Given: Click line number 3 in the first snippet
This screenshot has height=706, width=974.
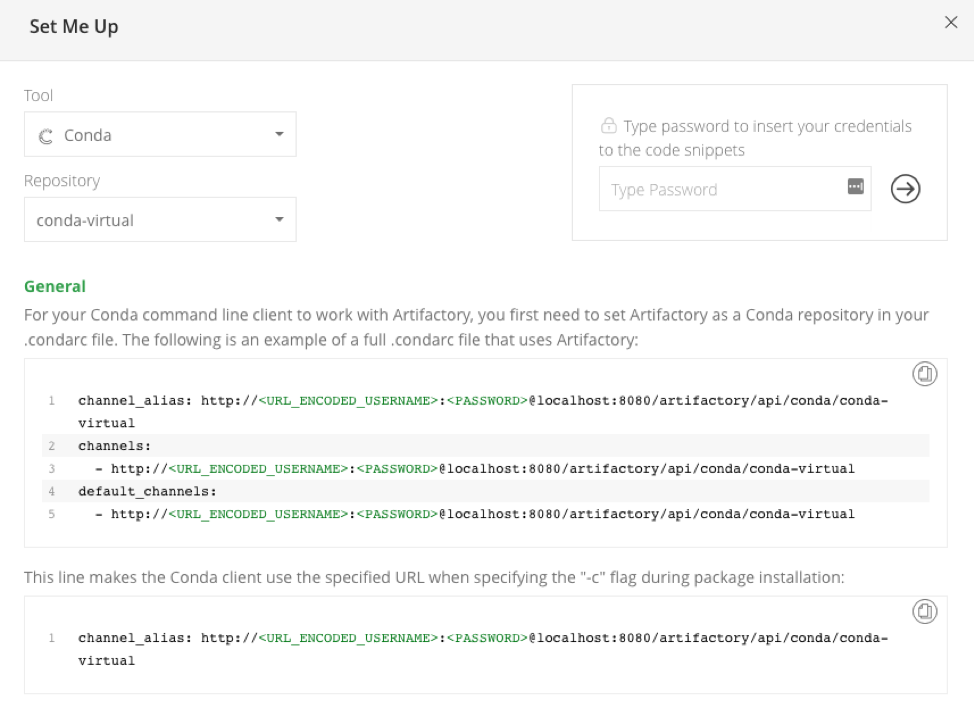Looking at the screenshot, I should click(50, 469).
